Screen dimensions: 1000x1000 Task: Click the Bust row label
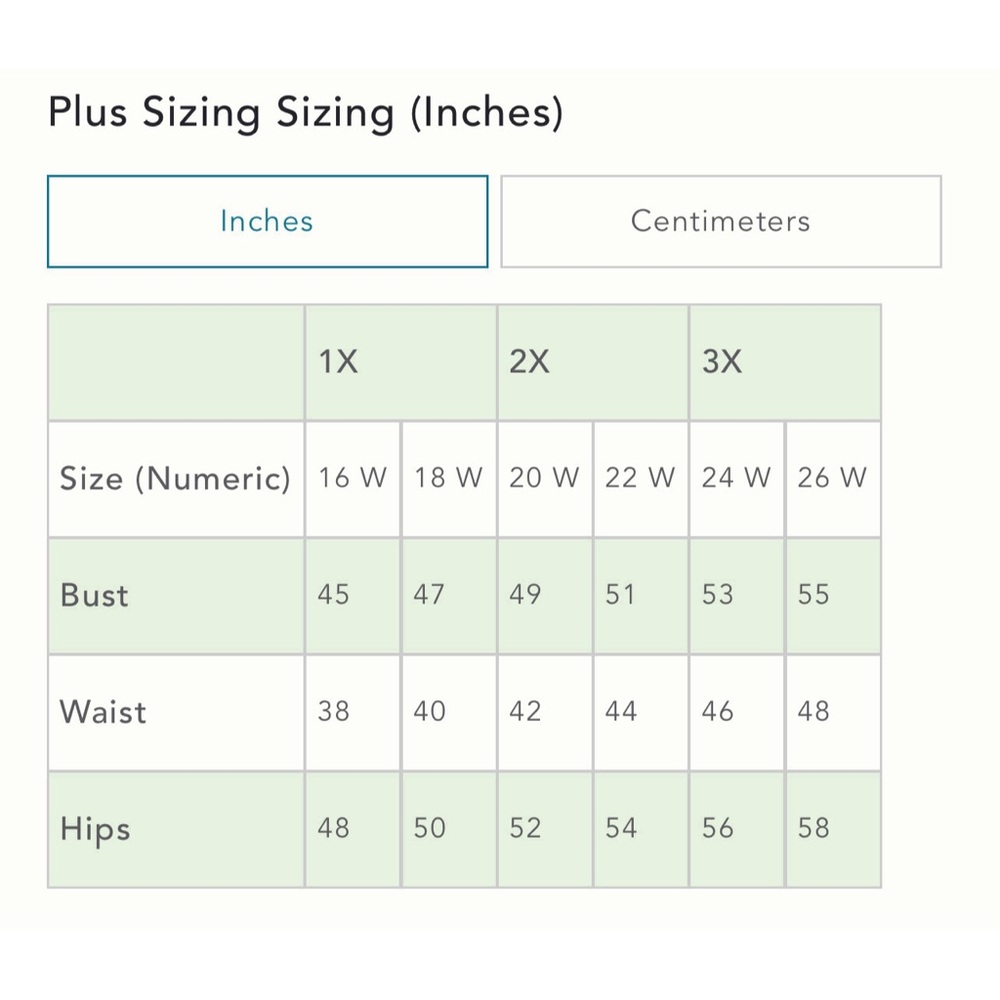95,595
